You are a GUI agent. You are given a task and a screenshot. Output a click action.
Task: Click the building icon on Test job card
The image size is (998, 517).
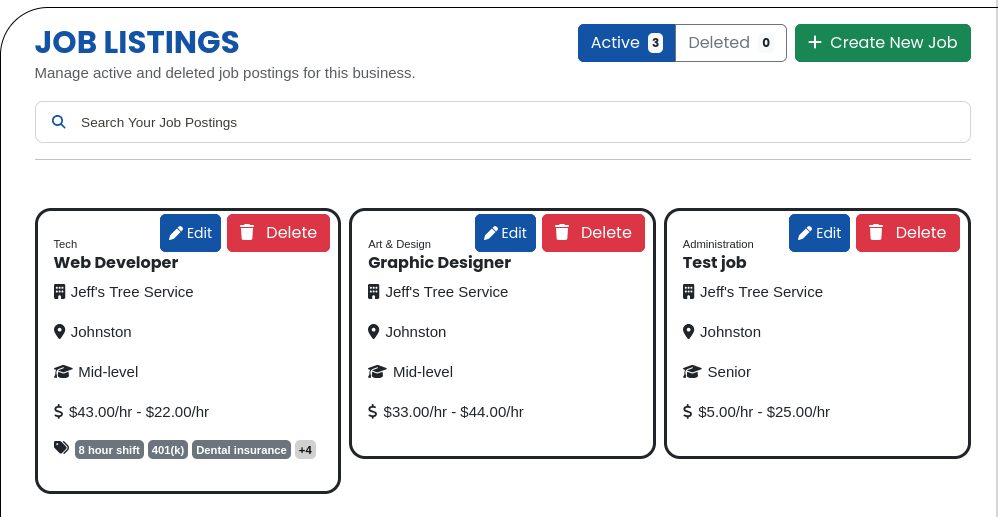688,292
